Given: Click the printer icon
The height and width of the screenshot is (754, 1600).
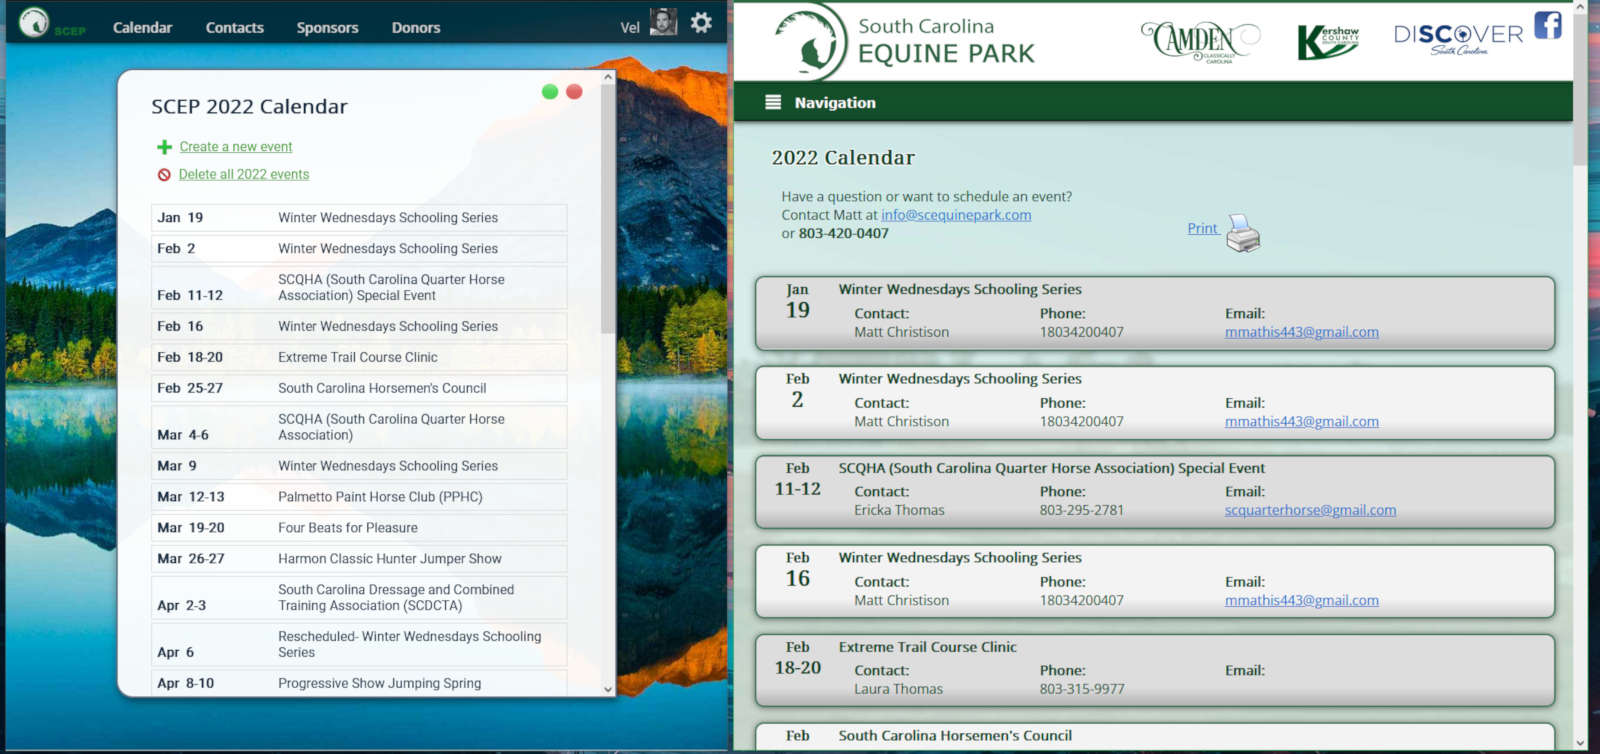Looking at the screenshot, I should [x=1243, y=233].
